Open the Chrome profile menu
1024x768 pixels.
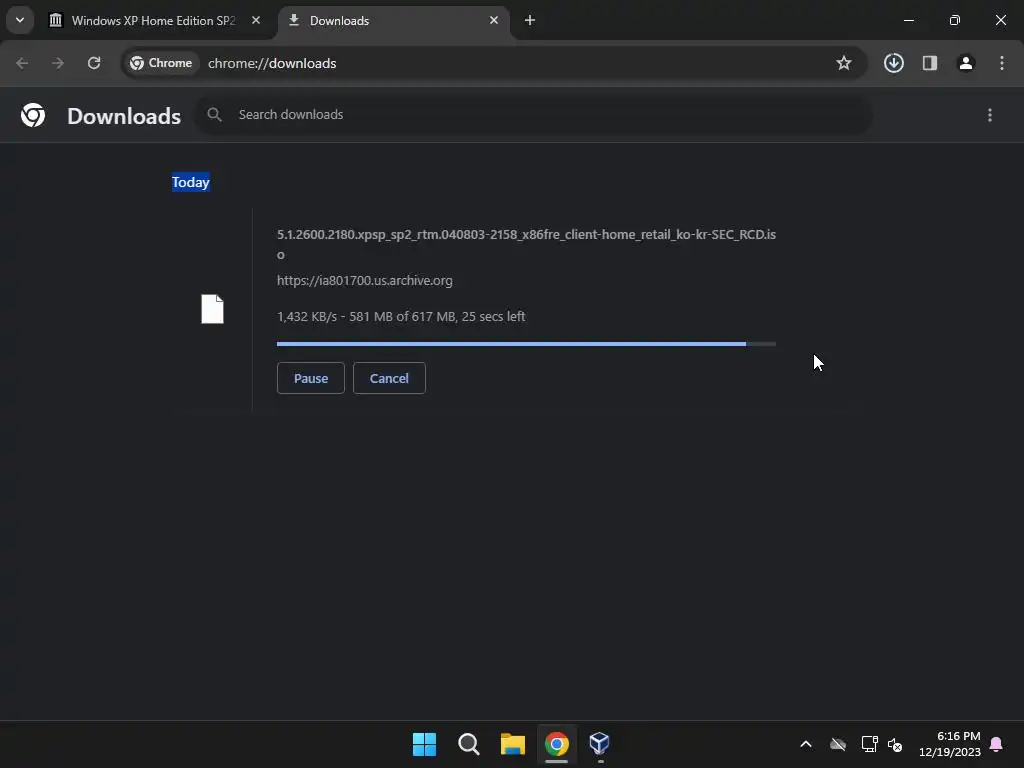point(966,63)
